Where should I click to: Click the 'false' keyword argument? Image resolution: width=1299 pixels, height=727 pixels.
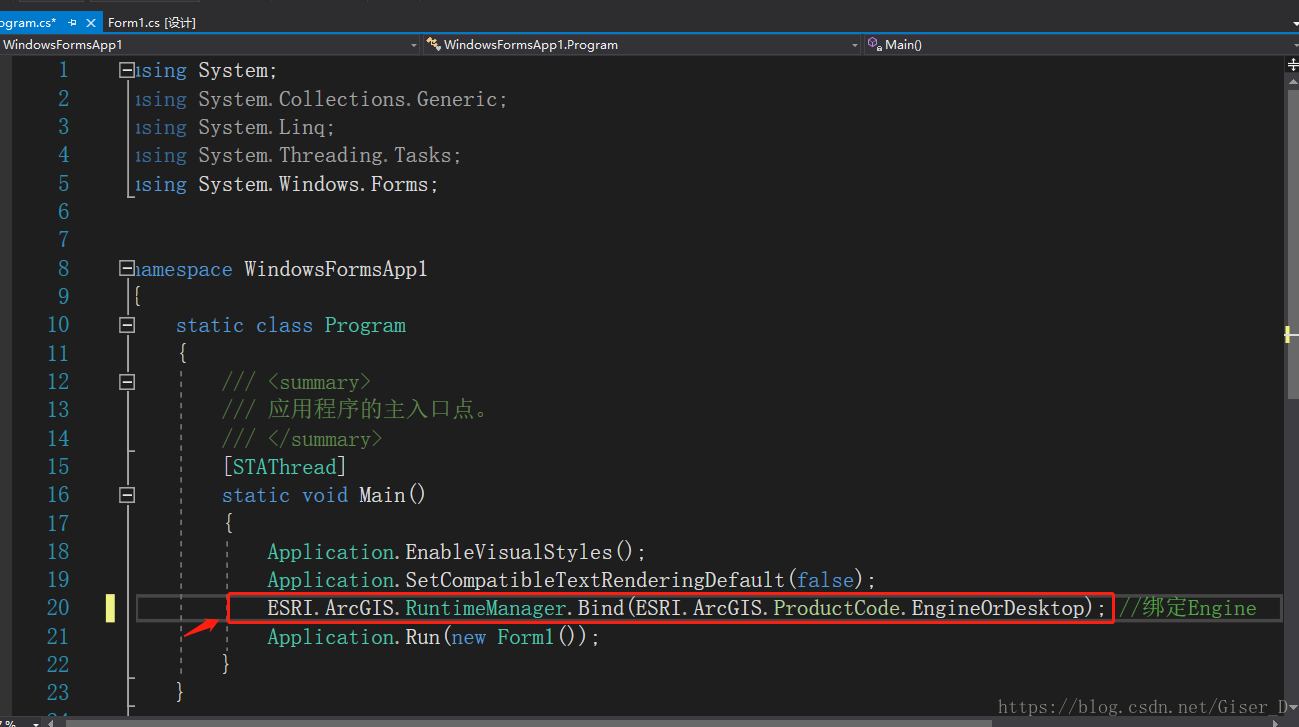(825, 580)
